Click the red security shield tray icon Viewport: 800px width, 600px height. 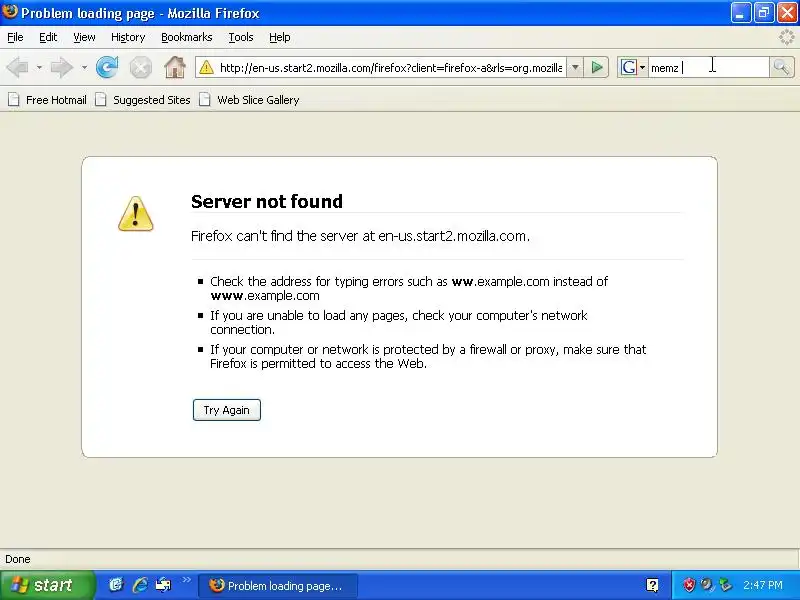[689, 585]
